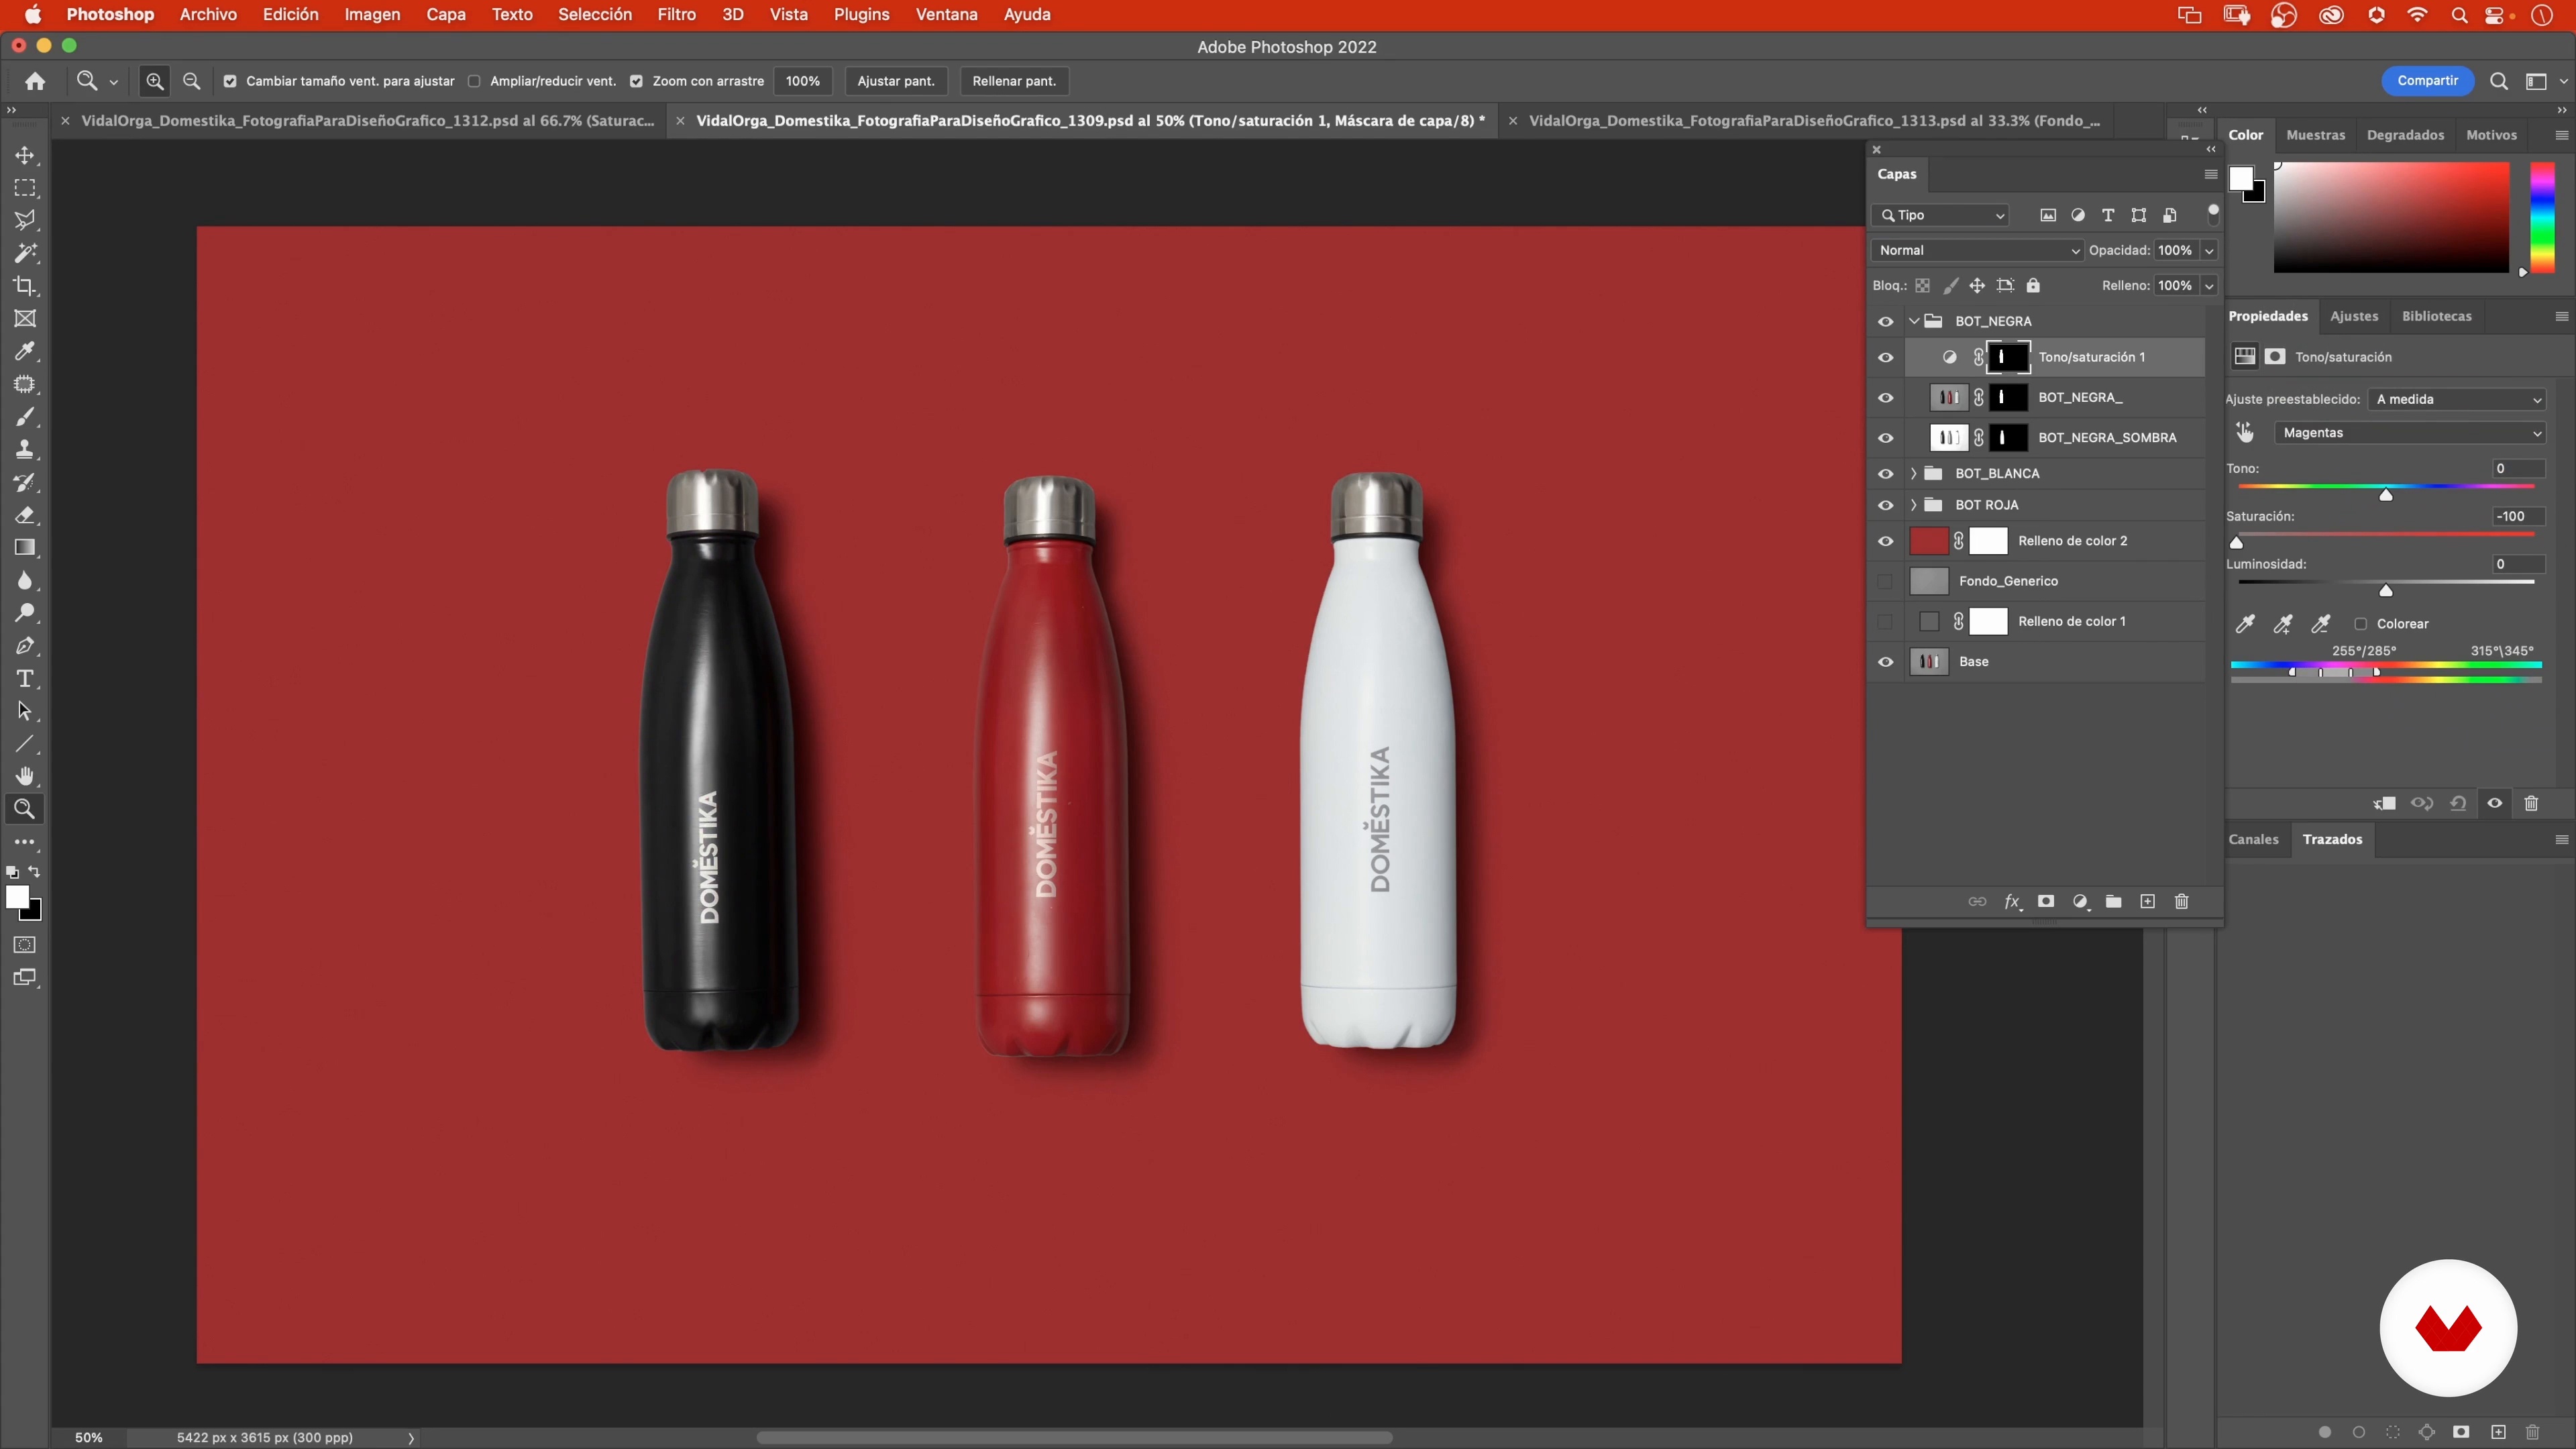Click the Rellenar pant. button

tap(1014, 81)
